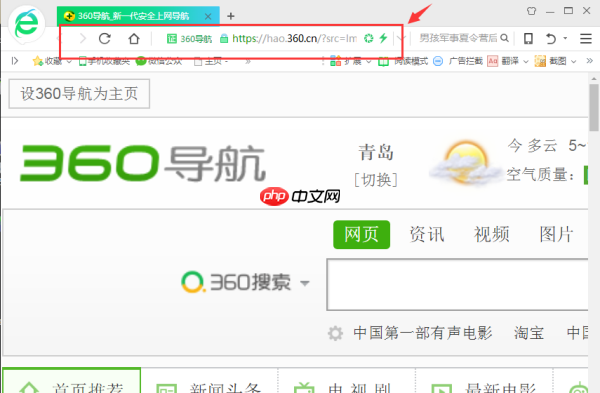Viewport: 600px width, 393px height.
Task: Click the 收藏 favorites star
Action: pos(38,61)
